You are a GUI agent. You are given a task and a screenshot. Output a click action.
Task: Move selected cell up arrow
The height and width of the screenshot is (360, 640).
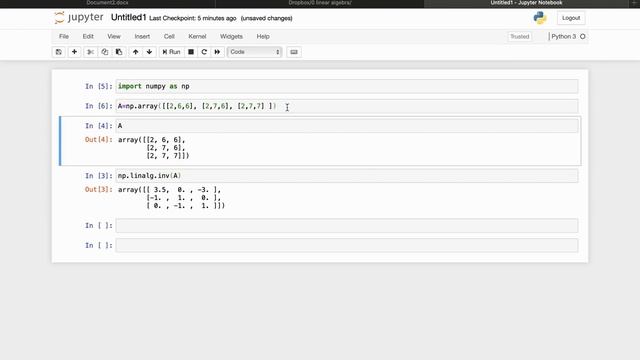click(x=136, y=52)
